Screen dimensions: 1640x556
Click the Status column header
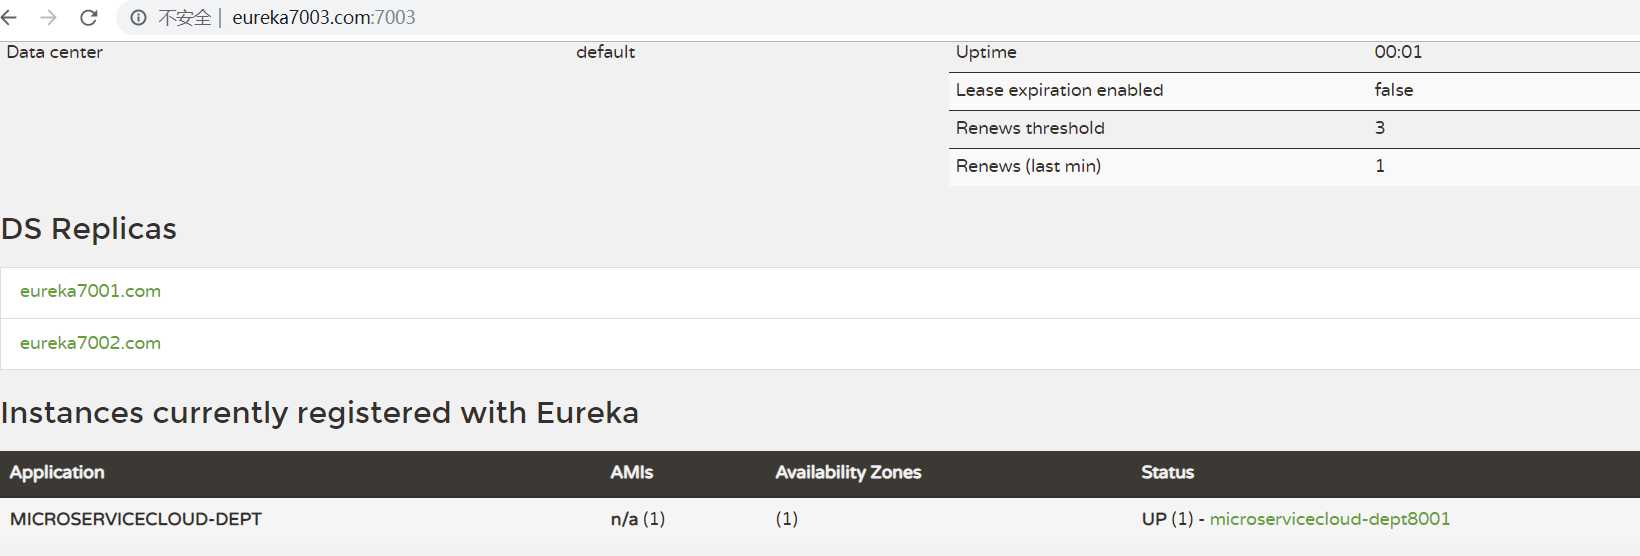point(1167,472)
